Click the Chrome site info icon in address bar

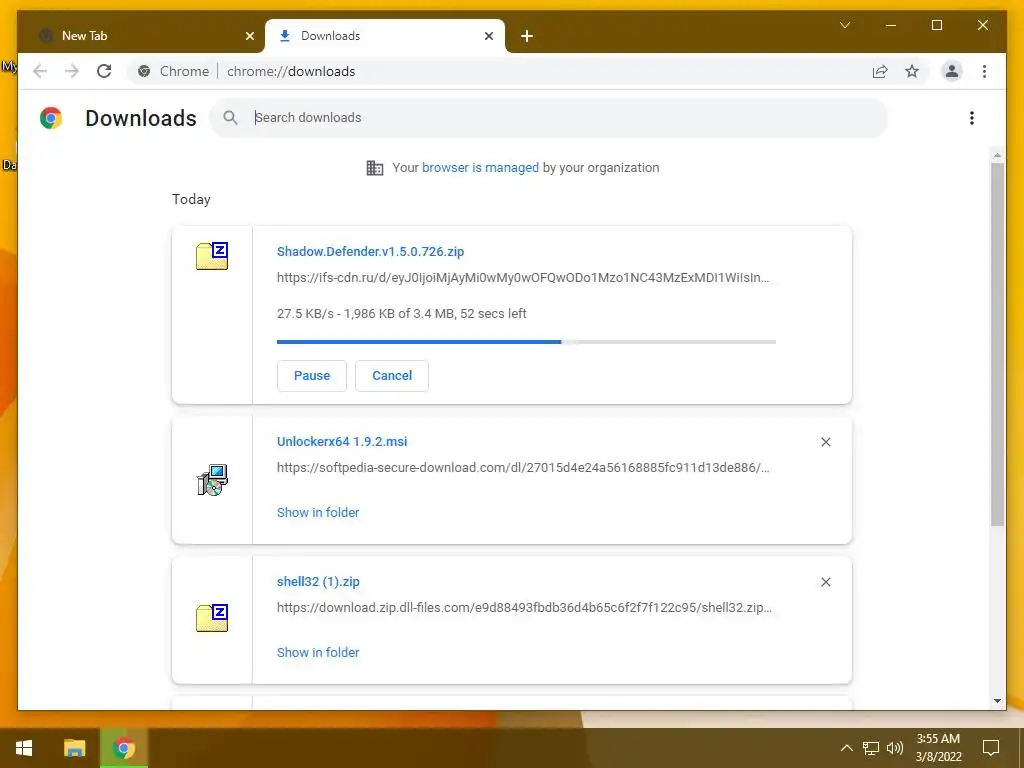pyautogui.click(x=144, y=71)
